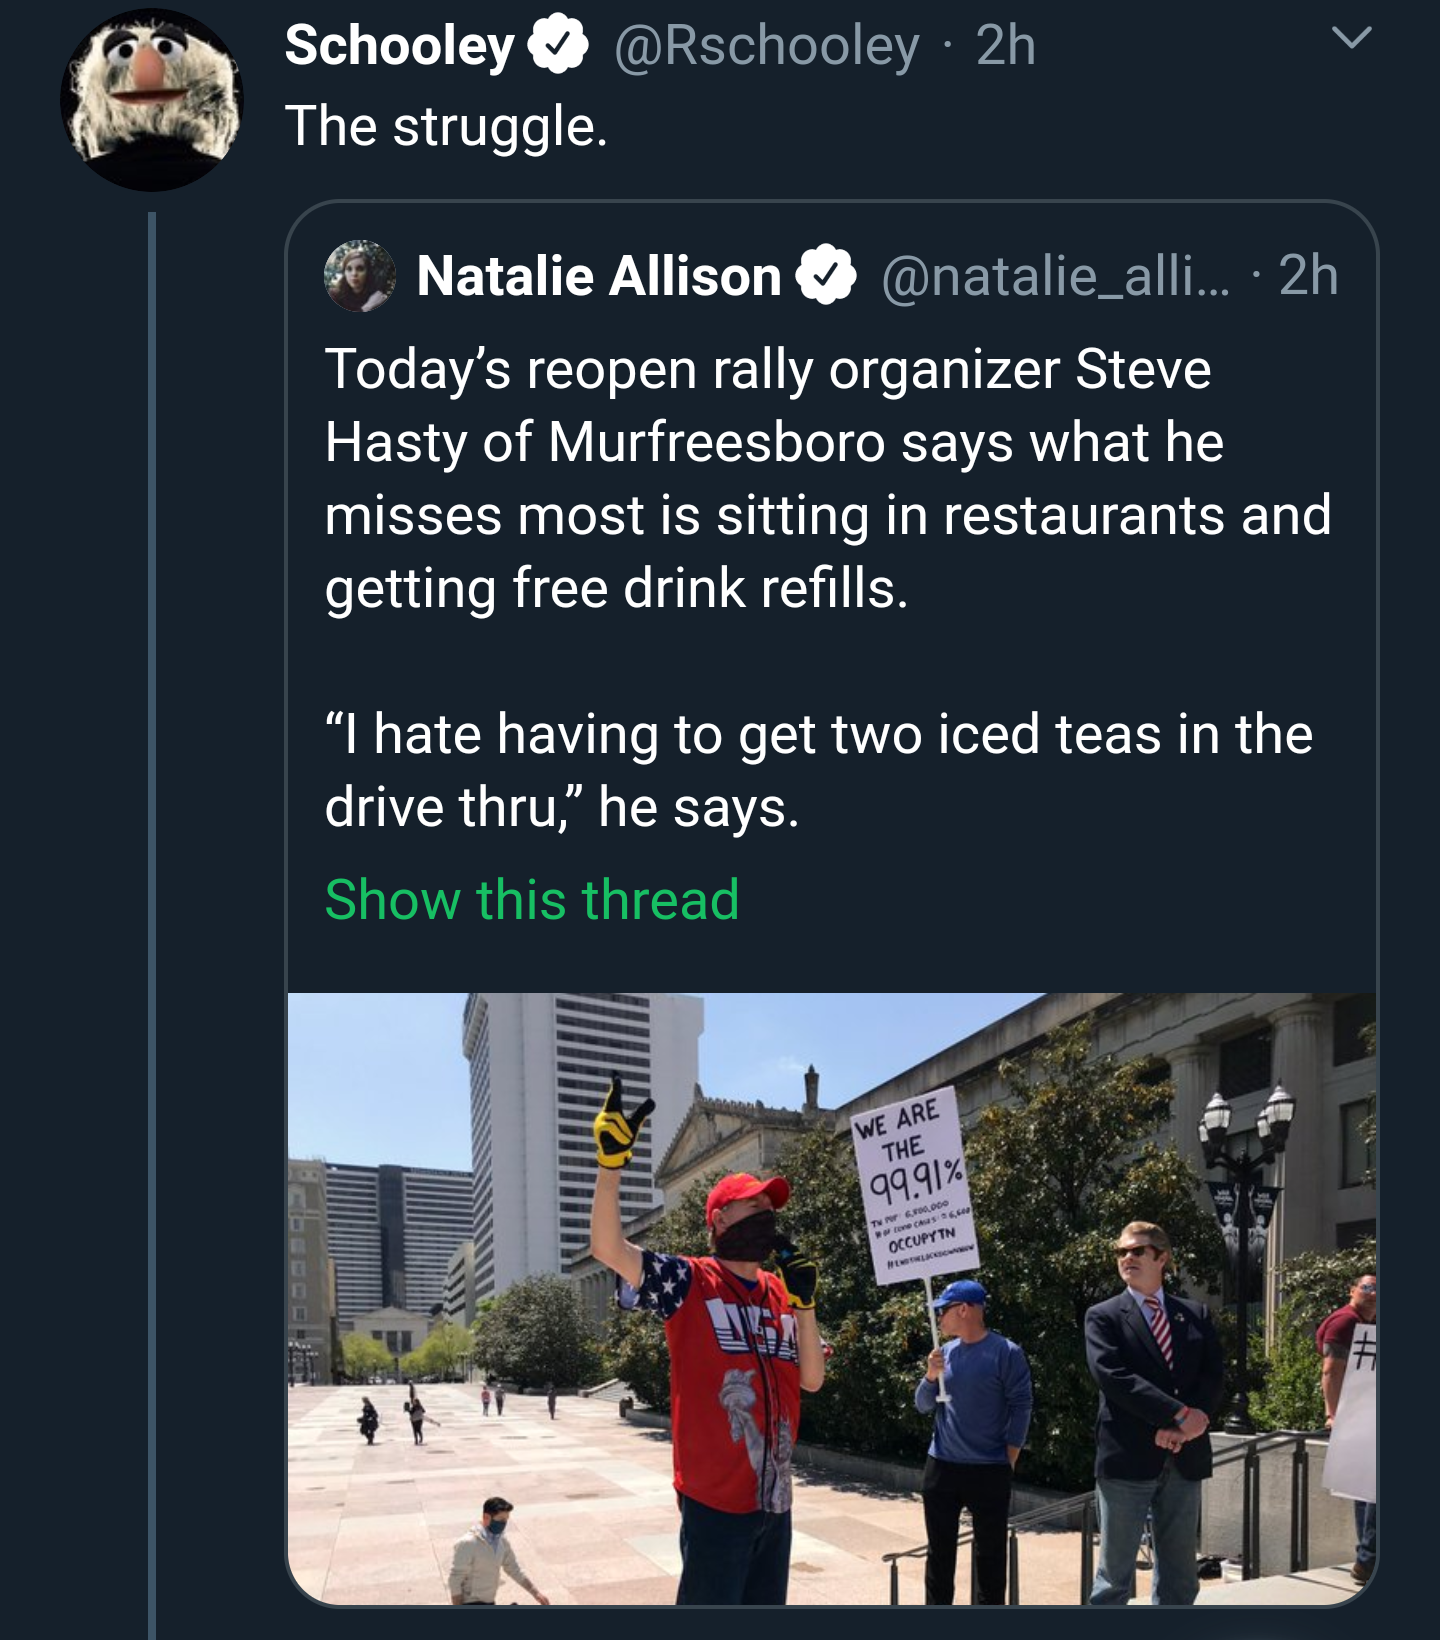Open Natalie Allison's small profile avatar
1440x1640 pixels.
click(360, 276)
